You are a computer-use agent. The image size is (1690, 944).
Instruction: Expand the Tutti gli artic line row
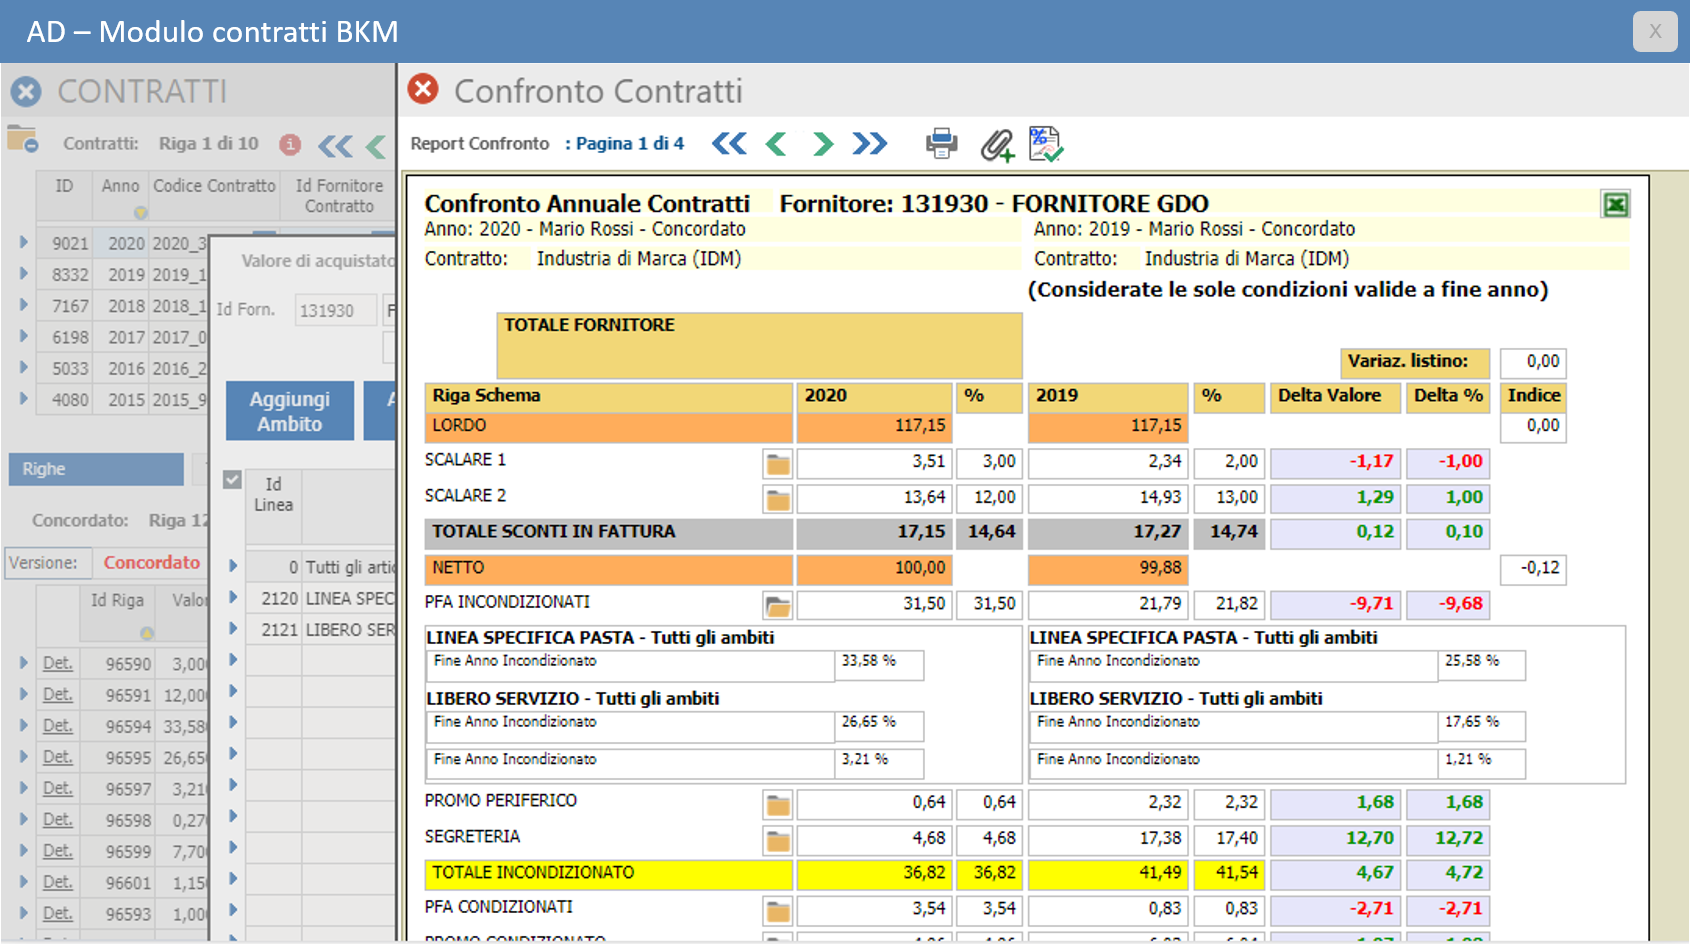[x=232, y=566]
